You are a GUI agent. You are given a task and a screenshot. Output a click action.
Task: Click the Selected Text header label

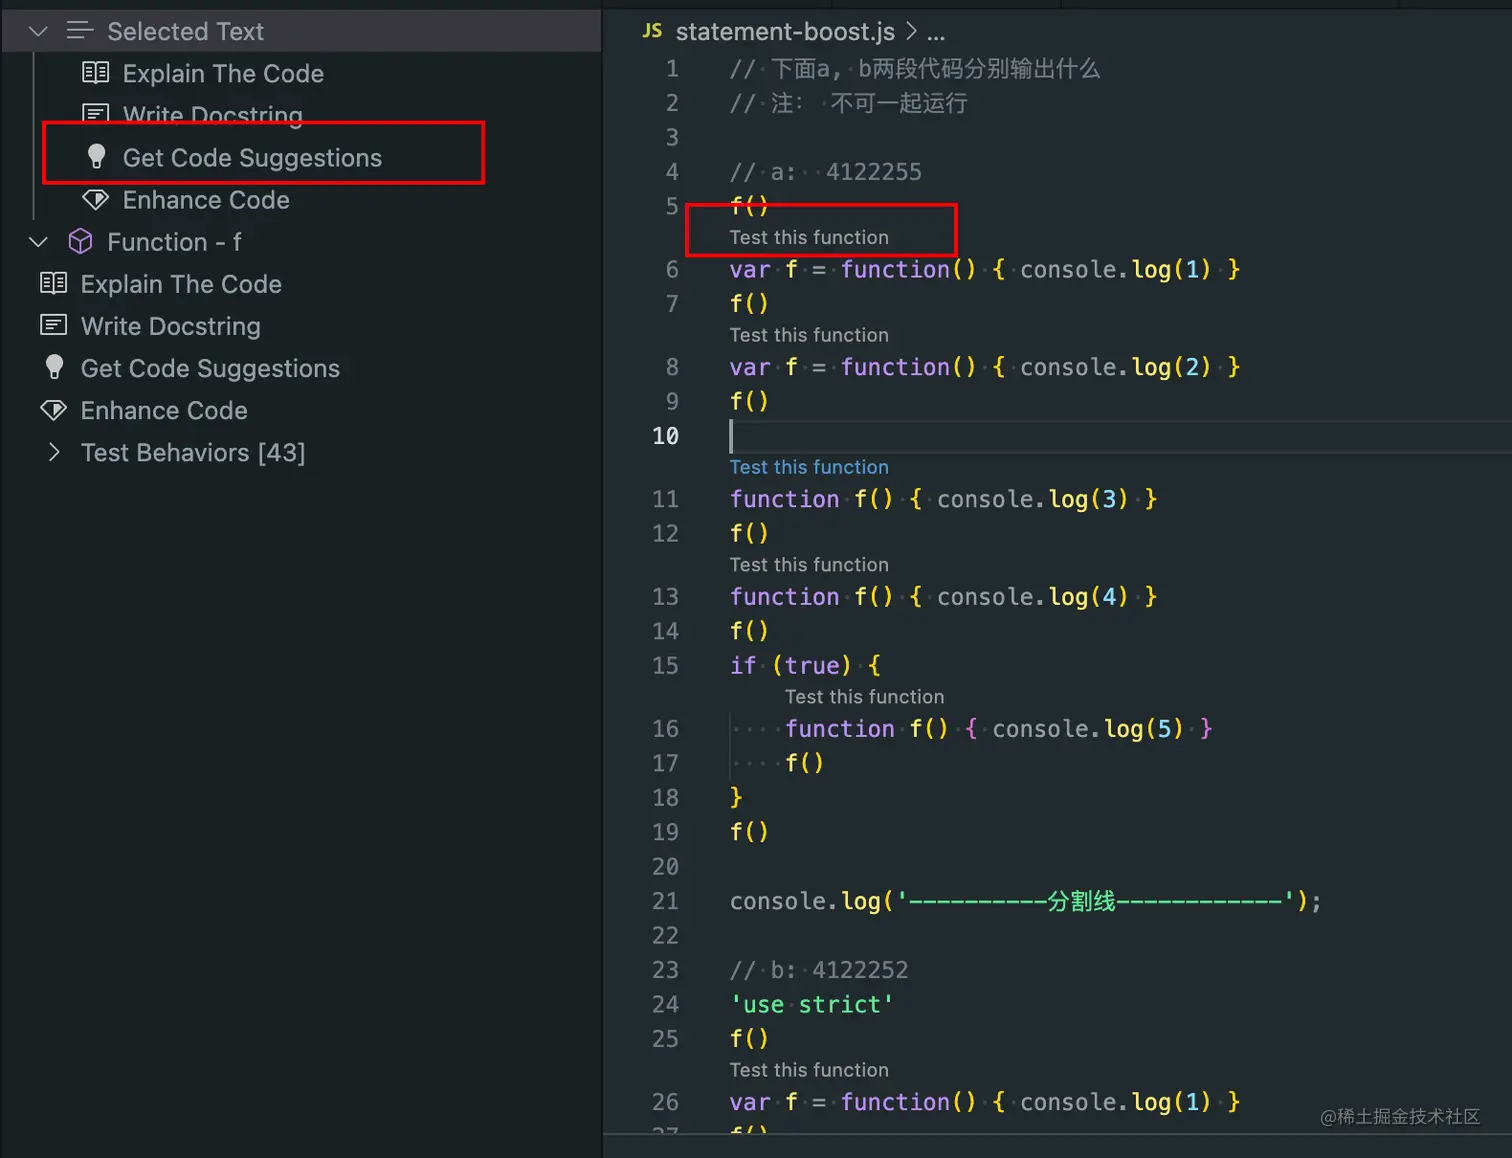(x=185, y=32)
